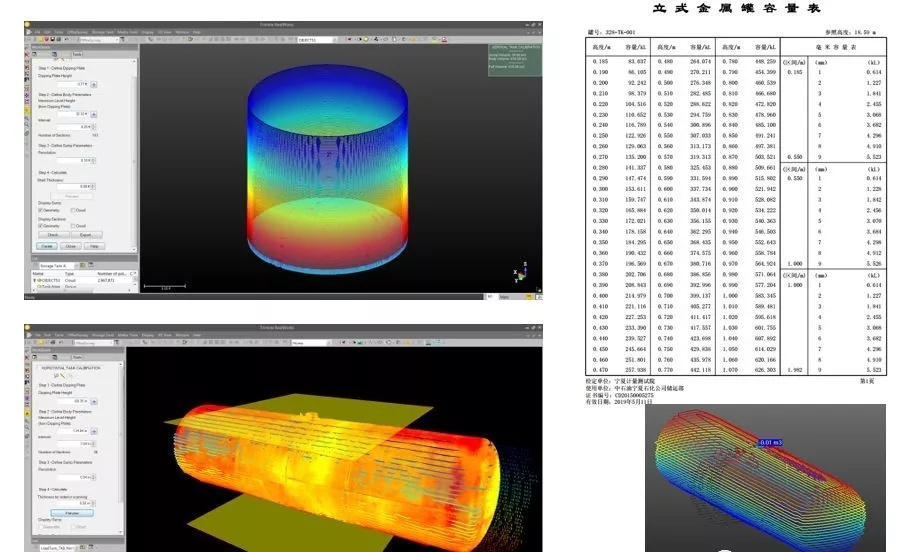The width and height of the screenshot is (922, 552).
Task: Open Storage Tank menu in upper window
Action: click(x=103, y=32)
